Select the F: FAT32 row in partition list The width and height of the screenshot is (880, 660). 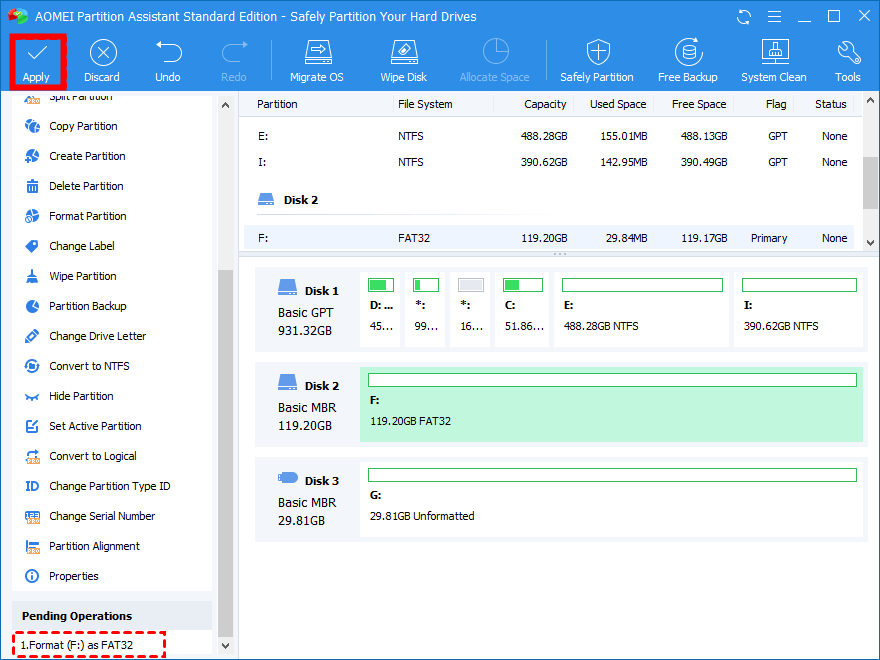tap(549, 238)
